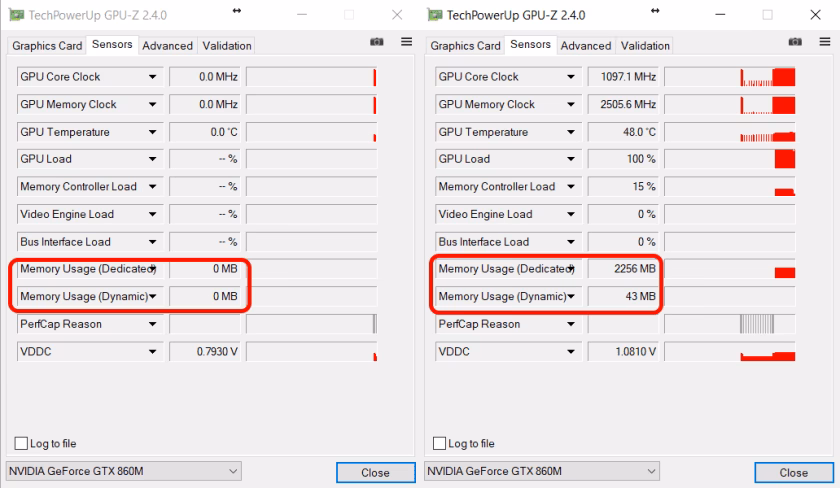Open the hamburger menu in left window
This screenshot has width=840, height=488.
point(406,42)
